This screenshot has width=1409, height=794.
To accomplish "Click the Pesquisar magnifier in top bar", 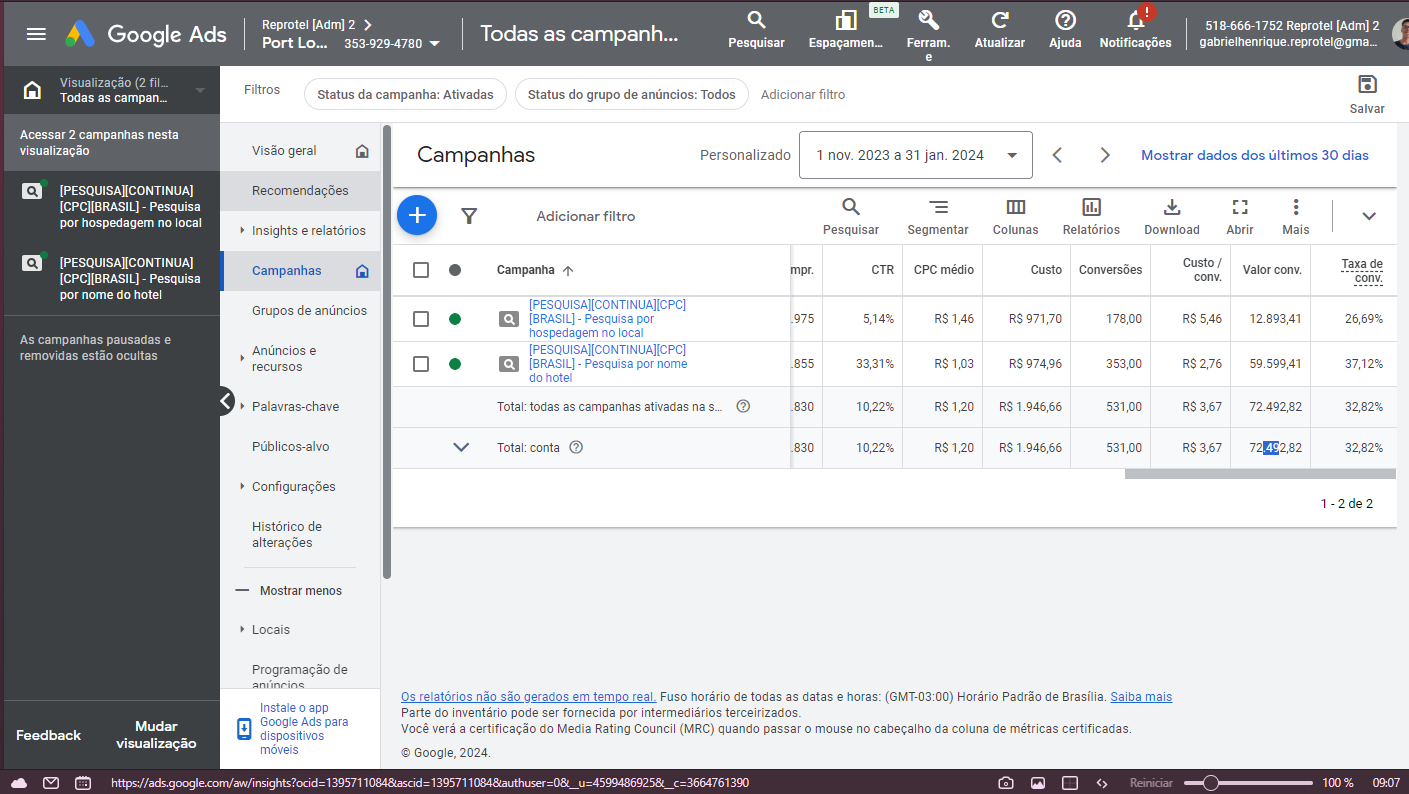I will pyautogui.click(x=756, y=20).
